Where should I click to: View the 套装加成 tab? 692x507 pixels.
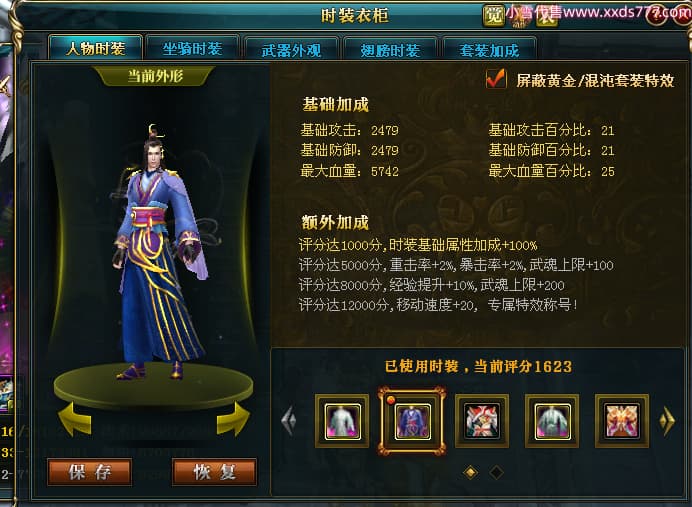tap(489, 49)
